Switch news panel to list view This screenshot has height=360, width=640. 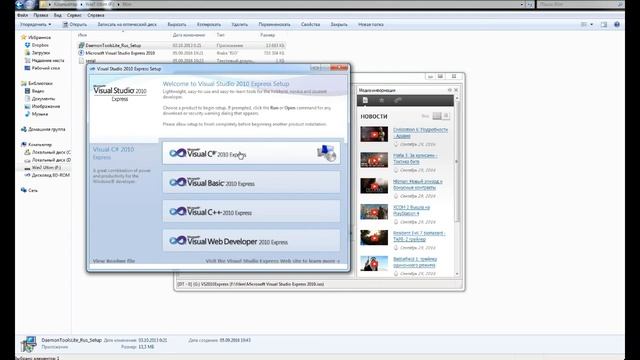click(446, 116)
